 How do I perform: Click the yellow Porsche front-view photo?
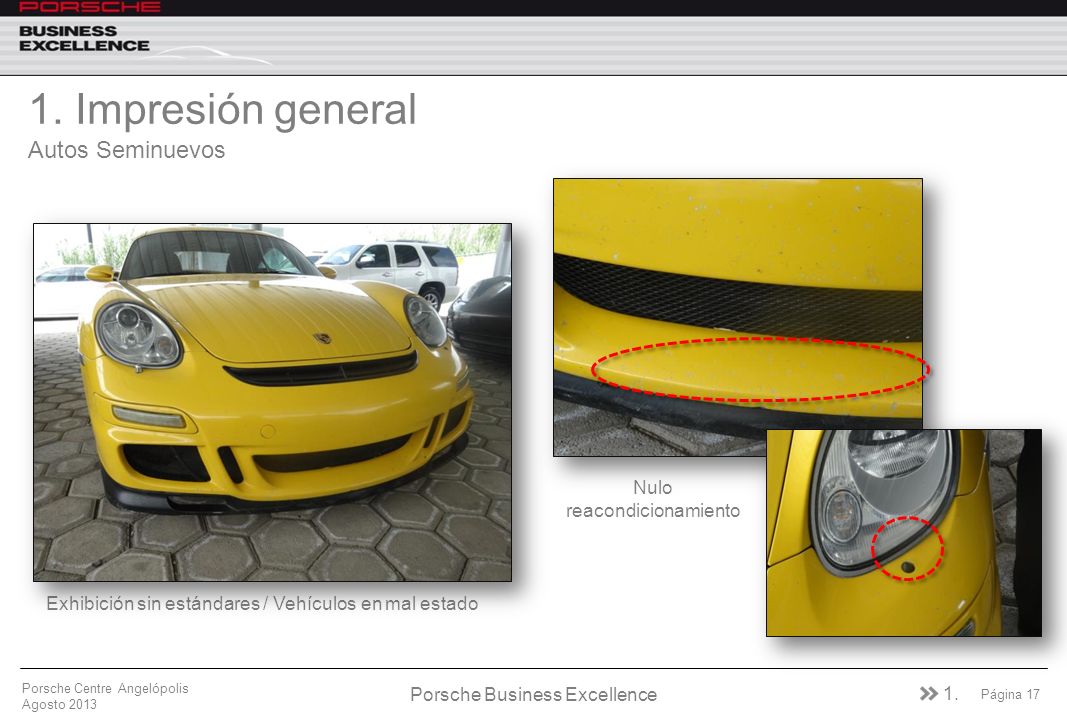[272, 402]
